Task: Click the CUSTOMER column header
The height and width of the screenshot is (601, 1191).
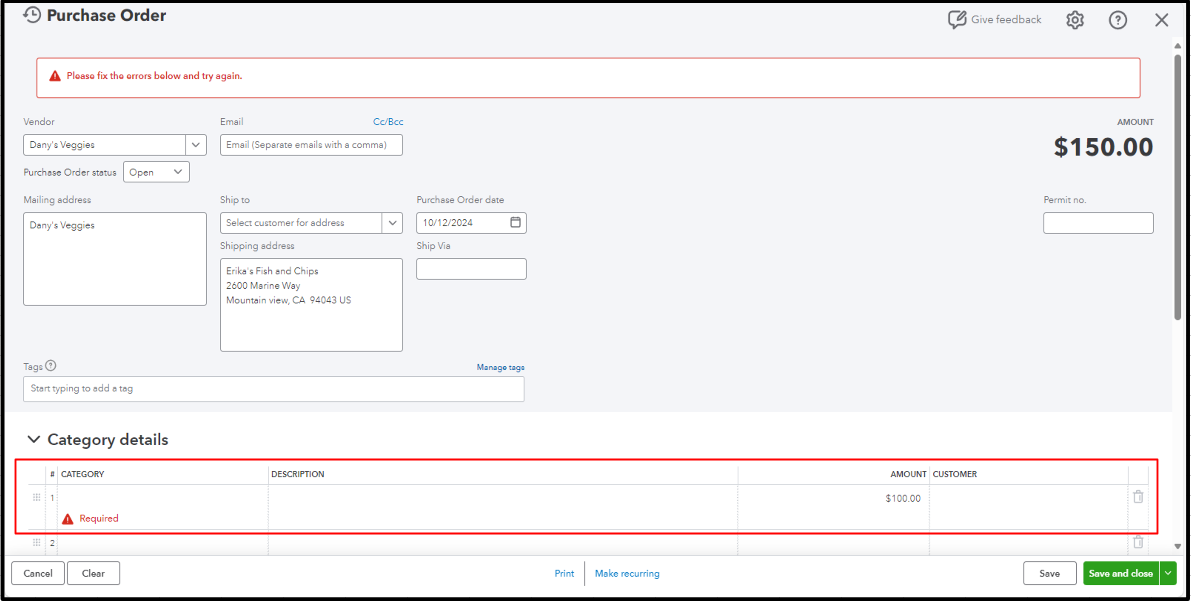Action: 955,474
